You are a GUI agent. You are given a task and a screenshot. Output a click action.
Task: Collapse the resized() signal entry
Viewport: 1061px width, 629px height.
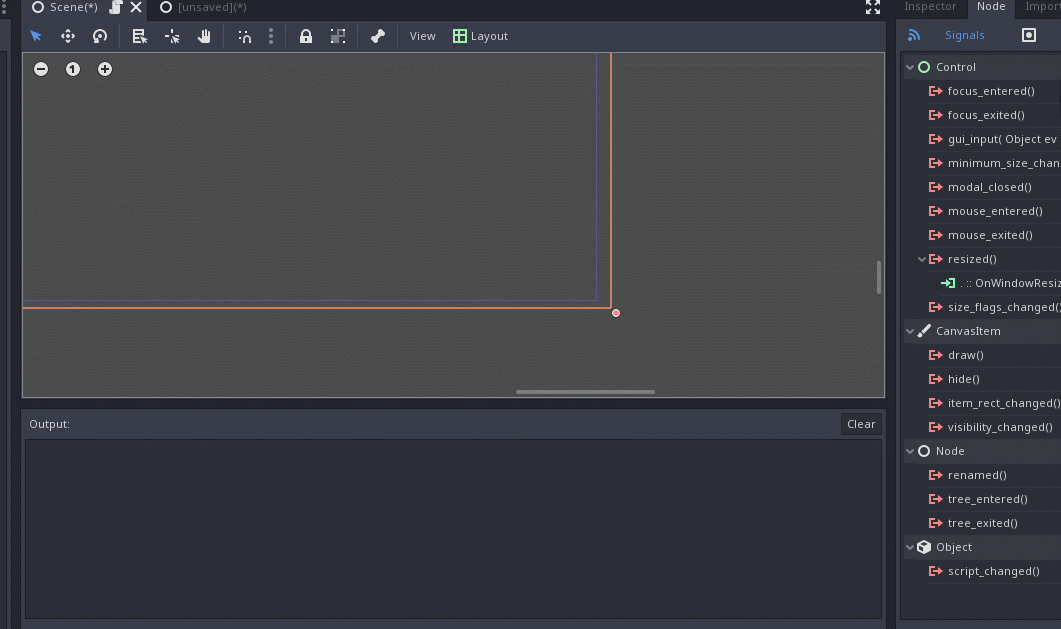point(921,258)
